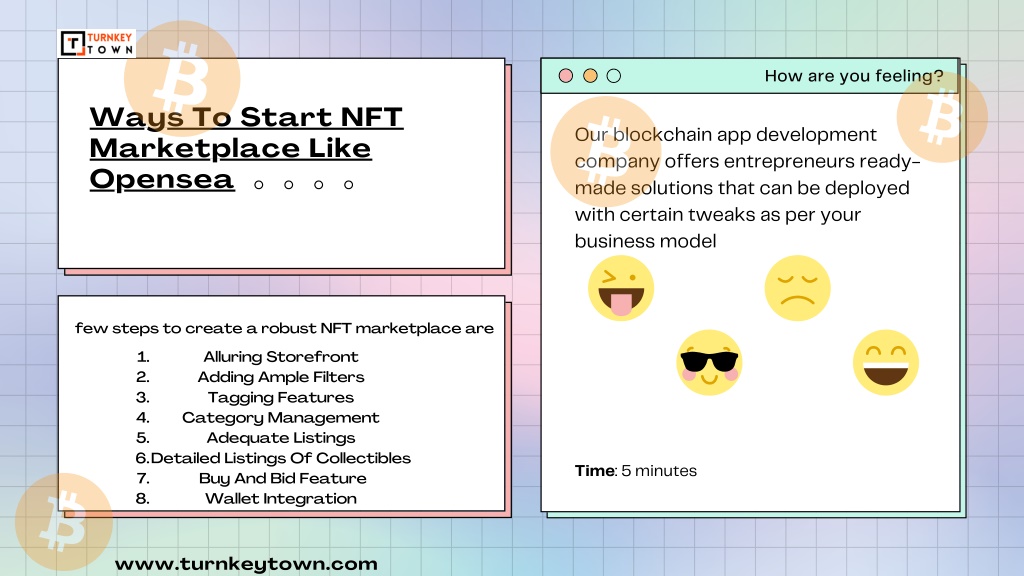Choose the sad frowning emoji
1024x576 pixels.
click(797, 288)
